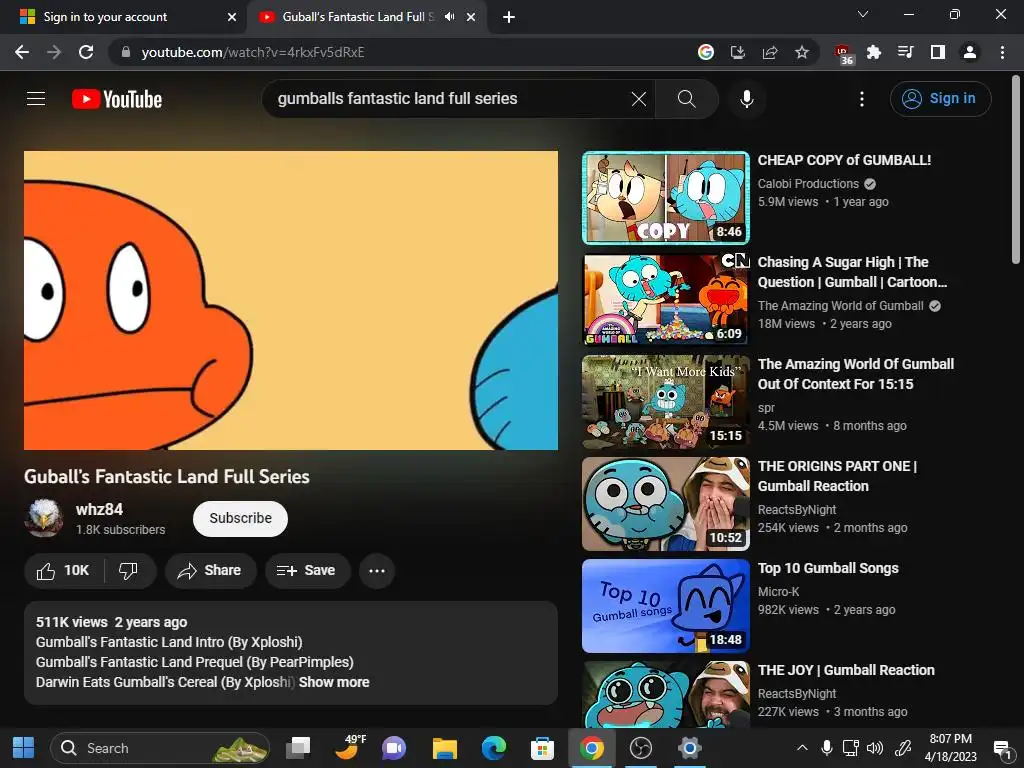1024x768 pixels.
Task: Open Chrome profile icon
Action: [970, 52]
